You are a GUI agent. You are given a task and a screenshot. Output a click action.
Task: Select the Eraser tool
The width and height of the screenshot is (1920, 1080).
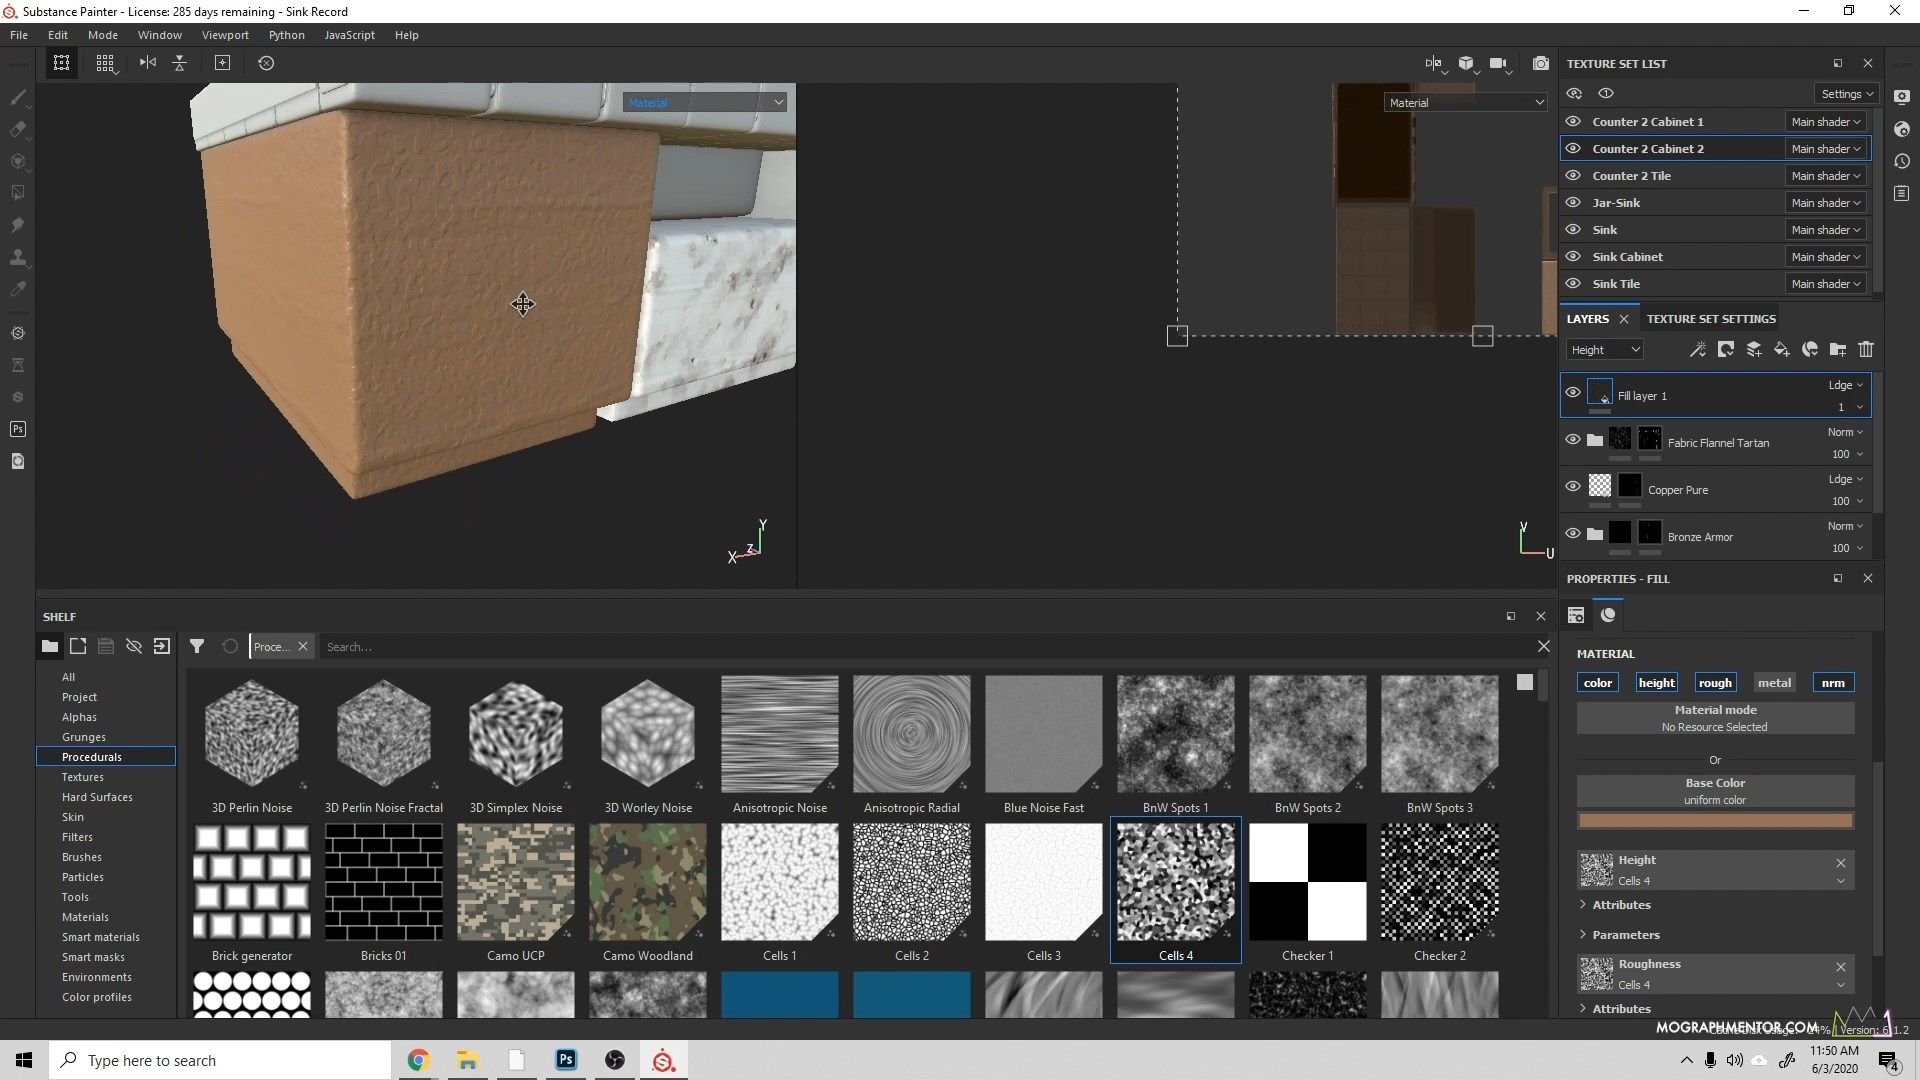[x=17, y=129]
